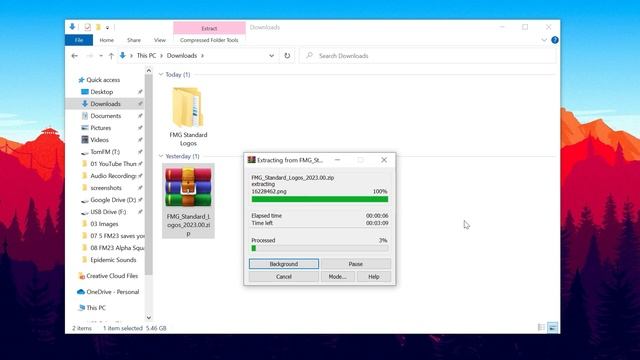Go back with the back arrow
This screenshot has width=640, height=360.
coord(74,56)
